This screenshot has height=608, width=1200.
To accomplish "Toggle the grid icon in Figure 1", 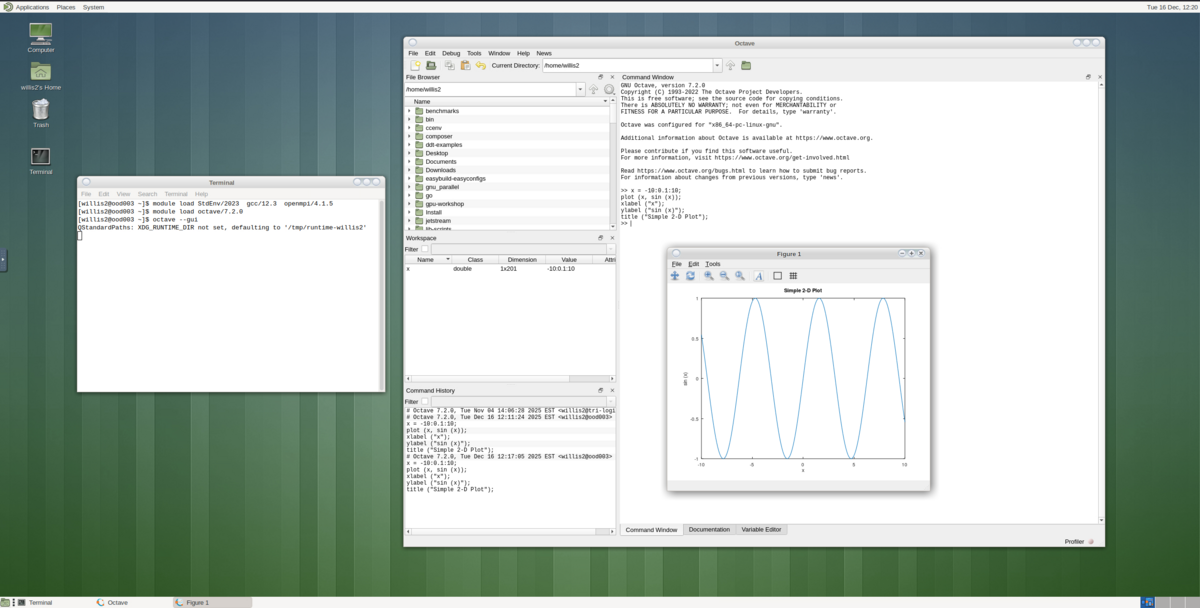I will [x=793, y=276].
